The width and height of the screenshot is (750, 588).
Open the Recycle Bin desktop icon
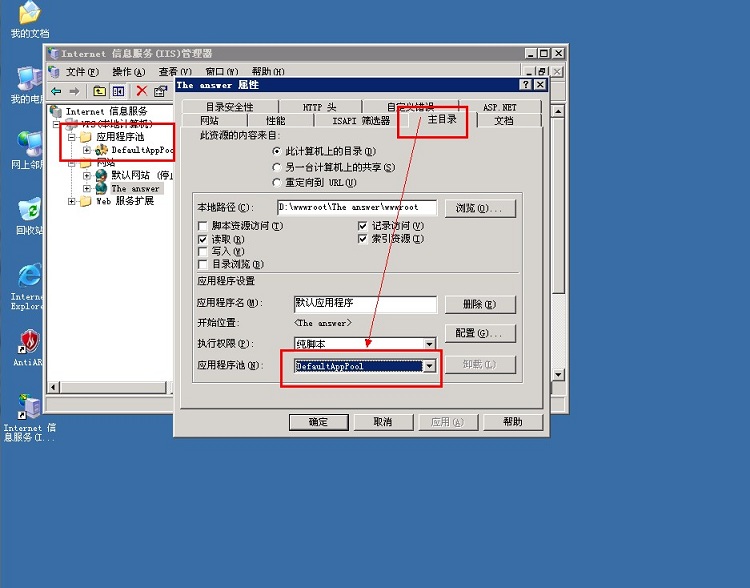pyautogui.click(x=30, y=210)
